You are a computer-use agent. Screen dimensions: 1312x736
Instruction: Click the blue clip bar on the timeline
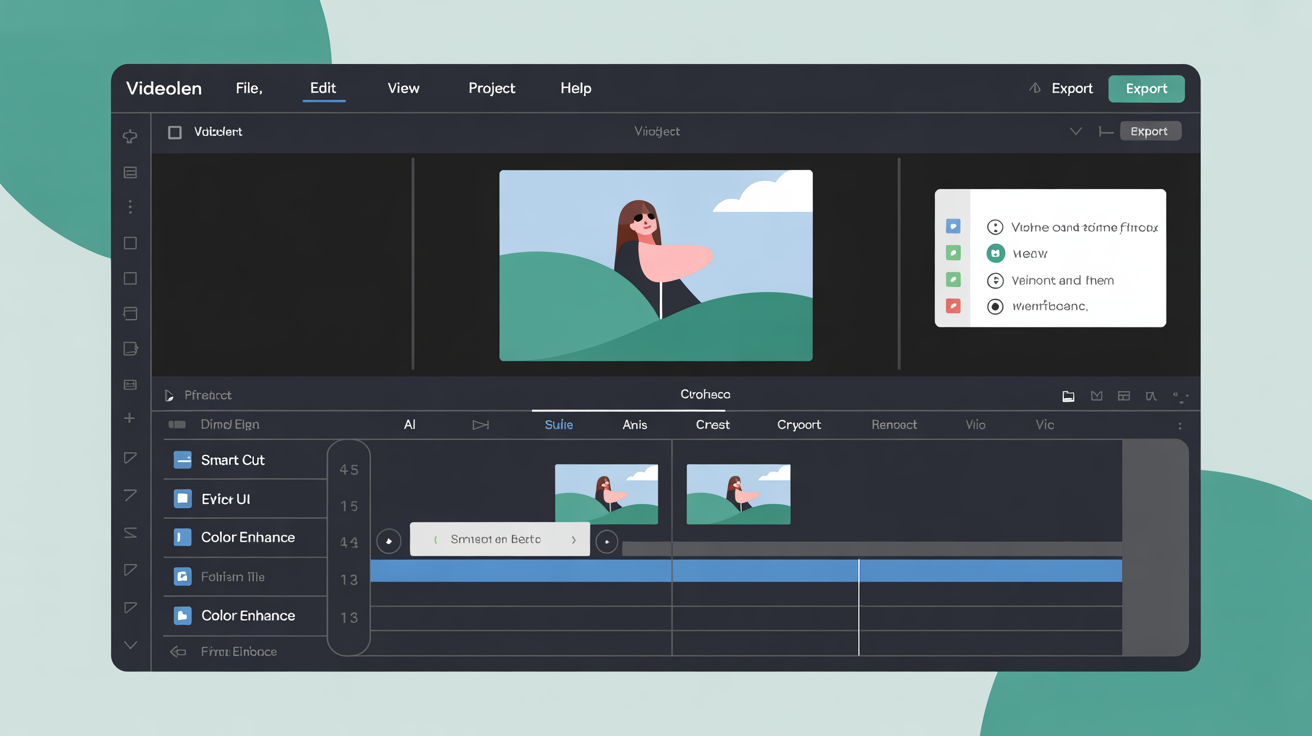coord(746,571)
